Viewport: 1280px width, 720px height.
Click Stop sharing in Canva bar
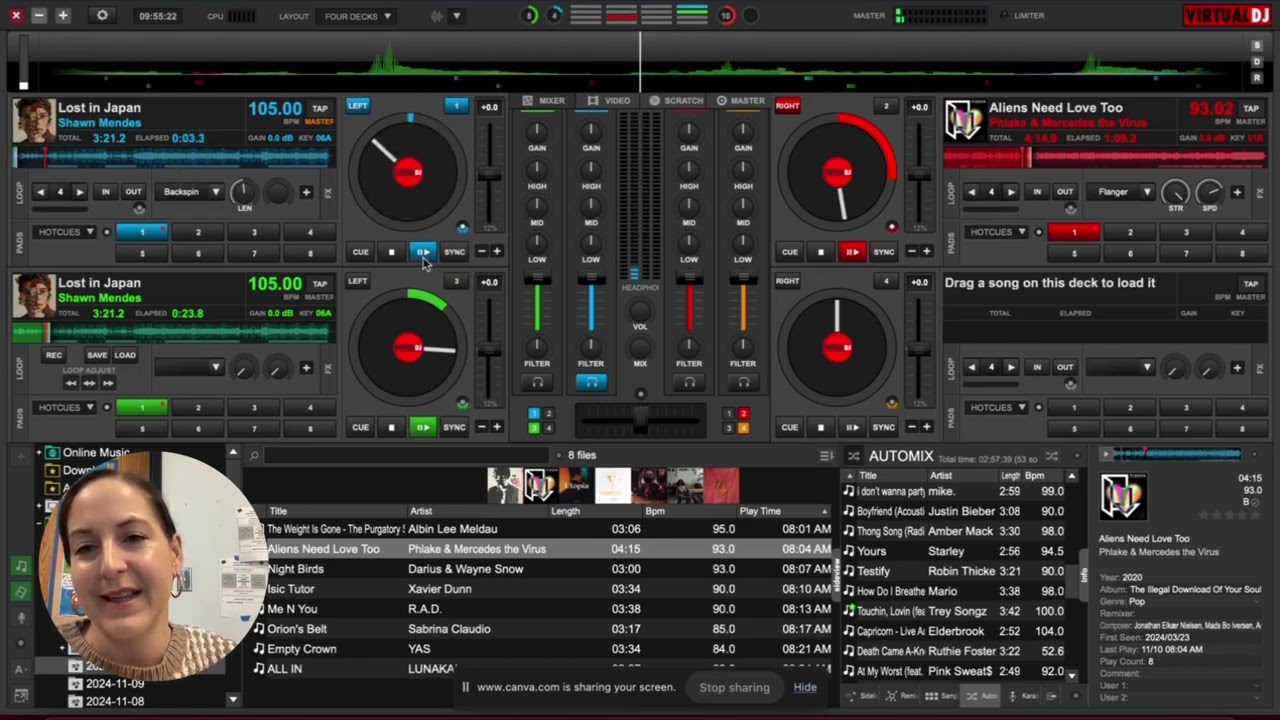(734, 688)
